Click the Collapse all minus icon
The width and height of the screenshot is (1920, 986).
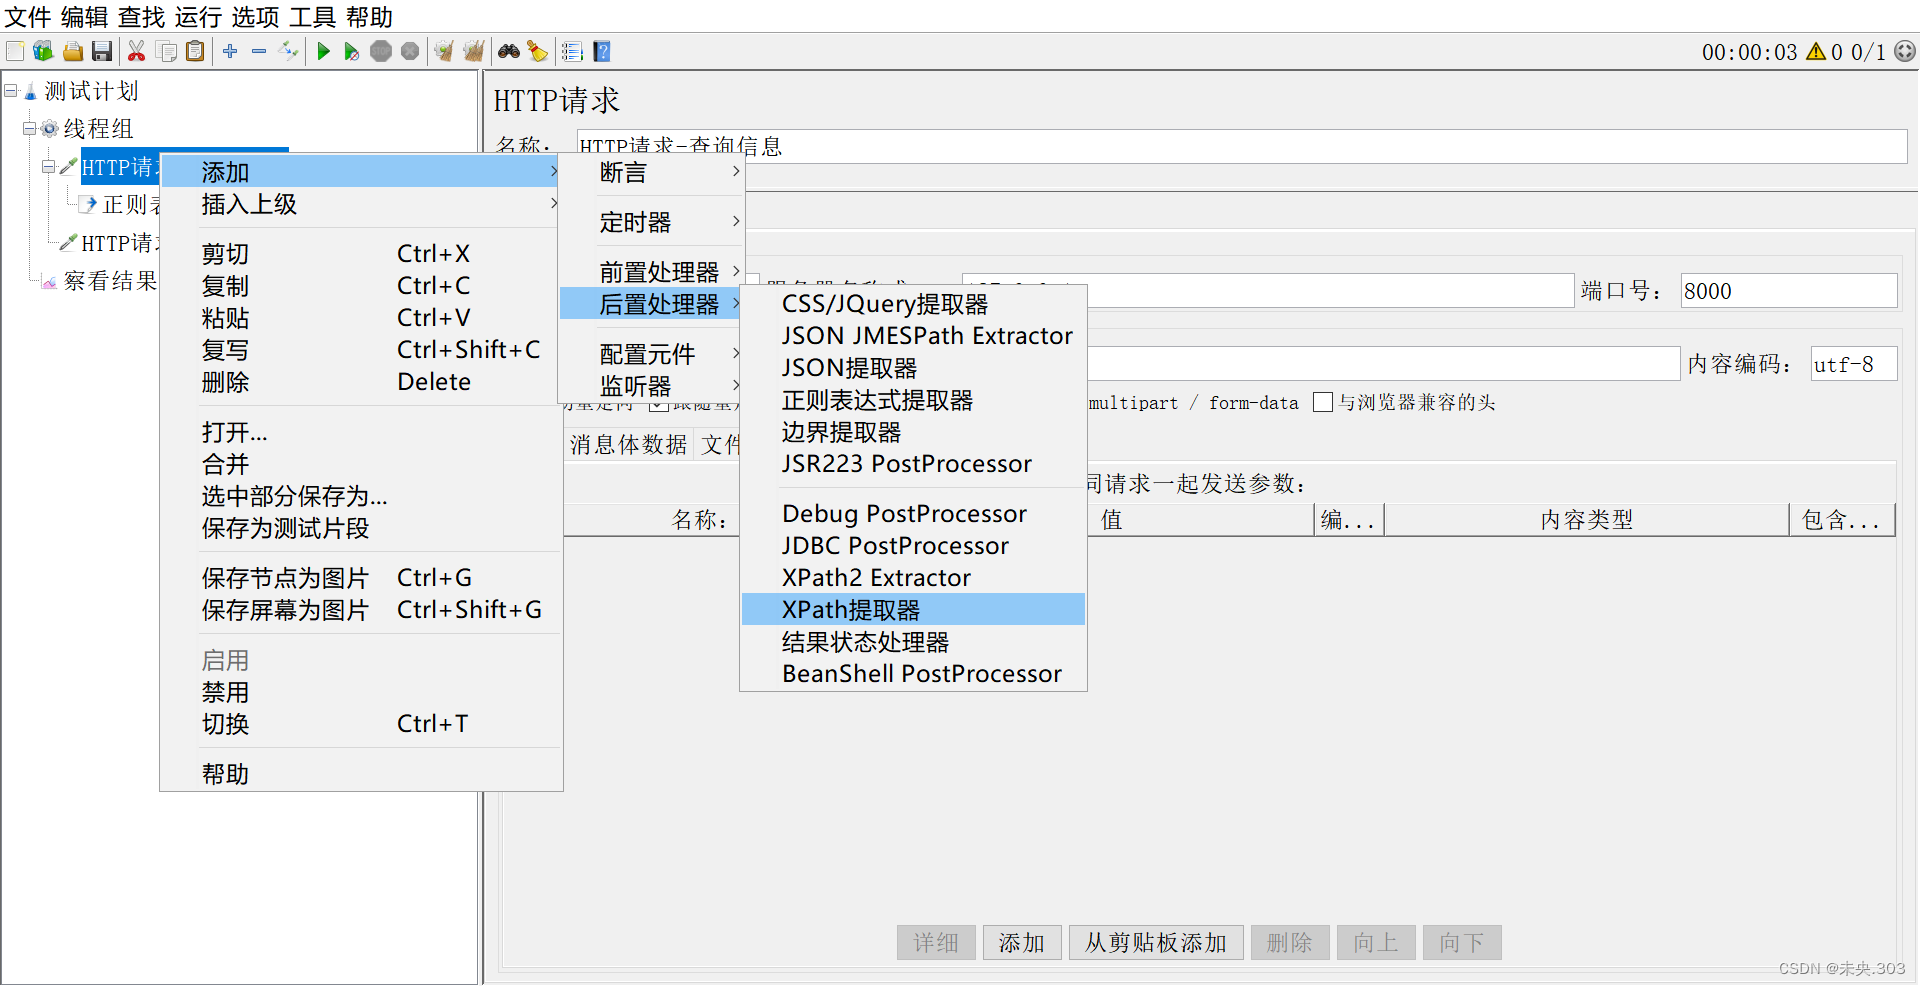point(259,51)
